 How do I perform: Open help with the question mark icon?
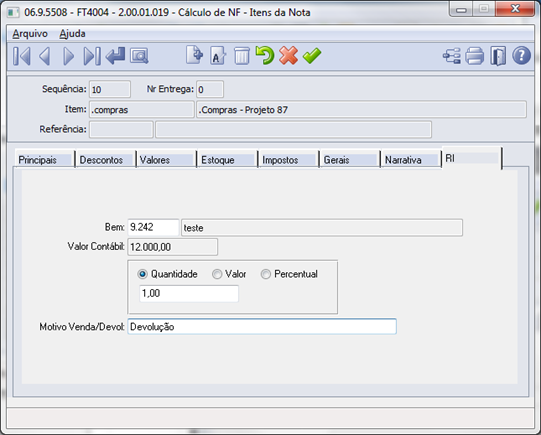[521, 56]
